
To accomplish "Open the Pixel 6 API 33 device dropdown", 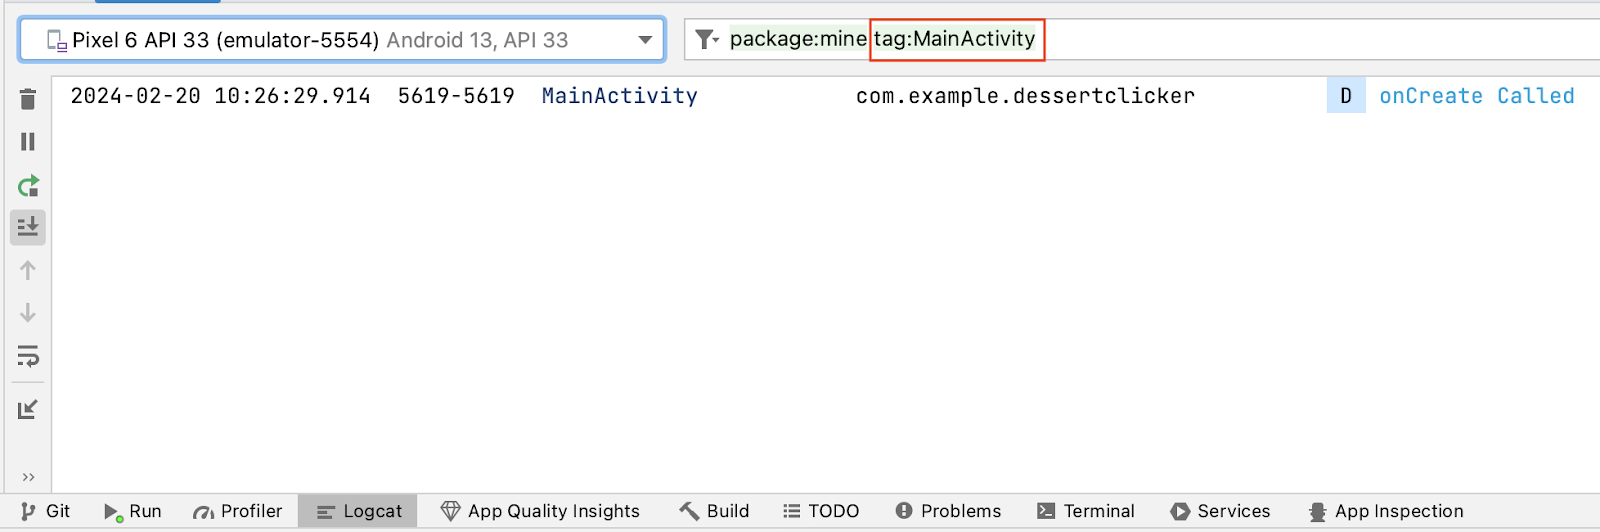I will click(x=342, y=40).
